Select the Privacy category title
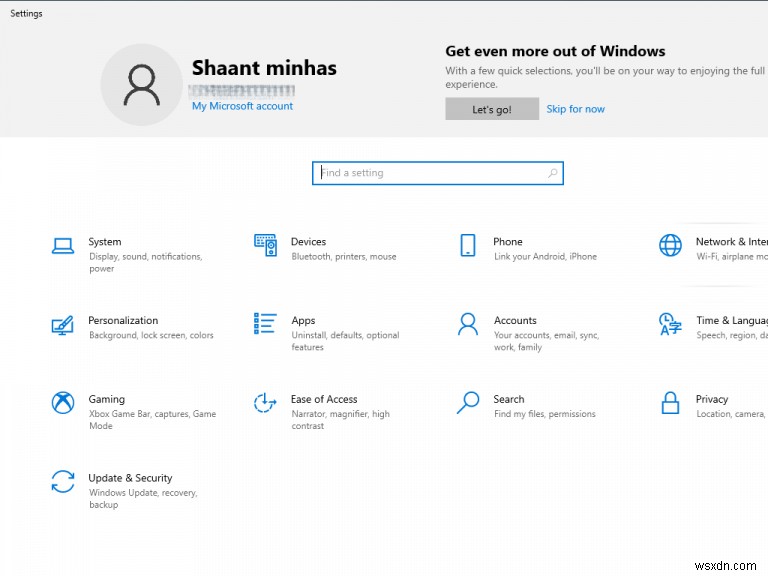The height and width of the screenshot is (576, 768). point(712,399)
